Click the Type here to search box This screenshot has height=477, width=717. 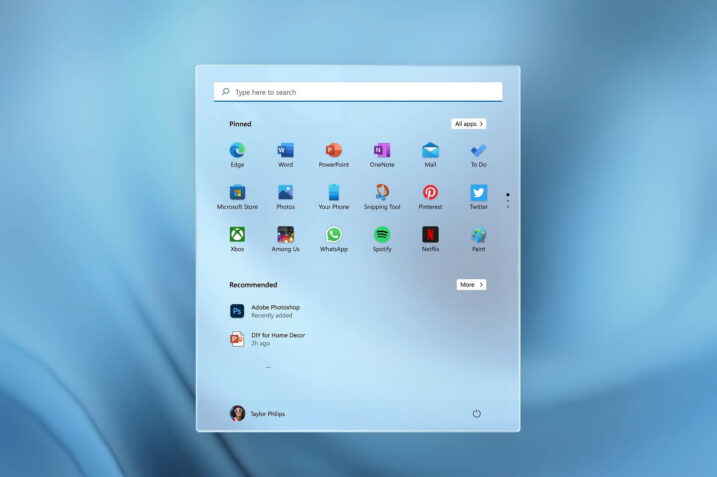(x=358, y=92)
